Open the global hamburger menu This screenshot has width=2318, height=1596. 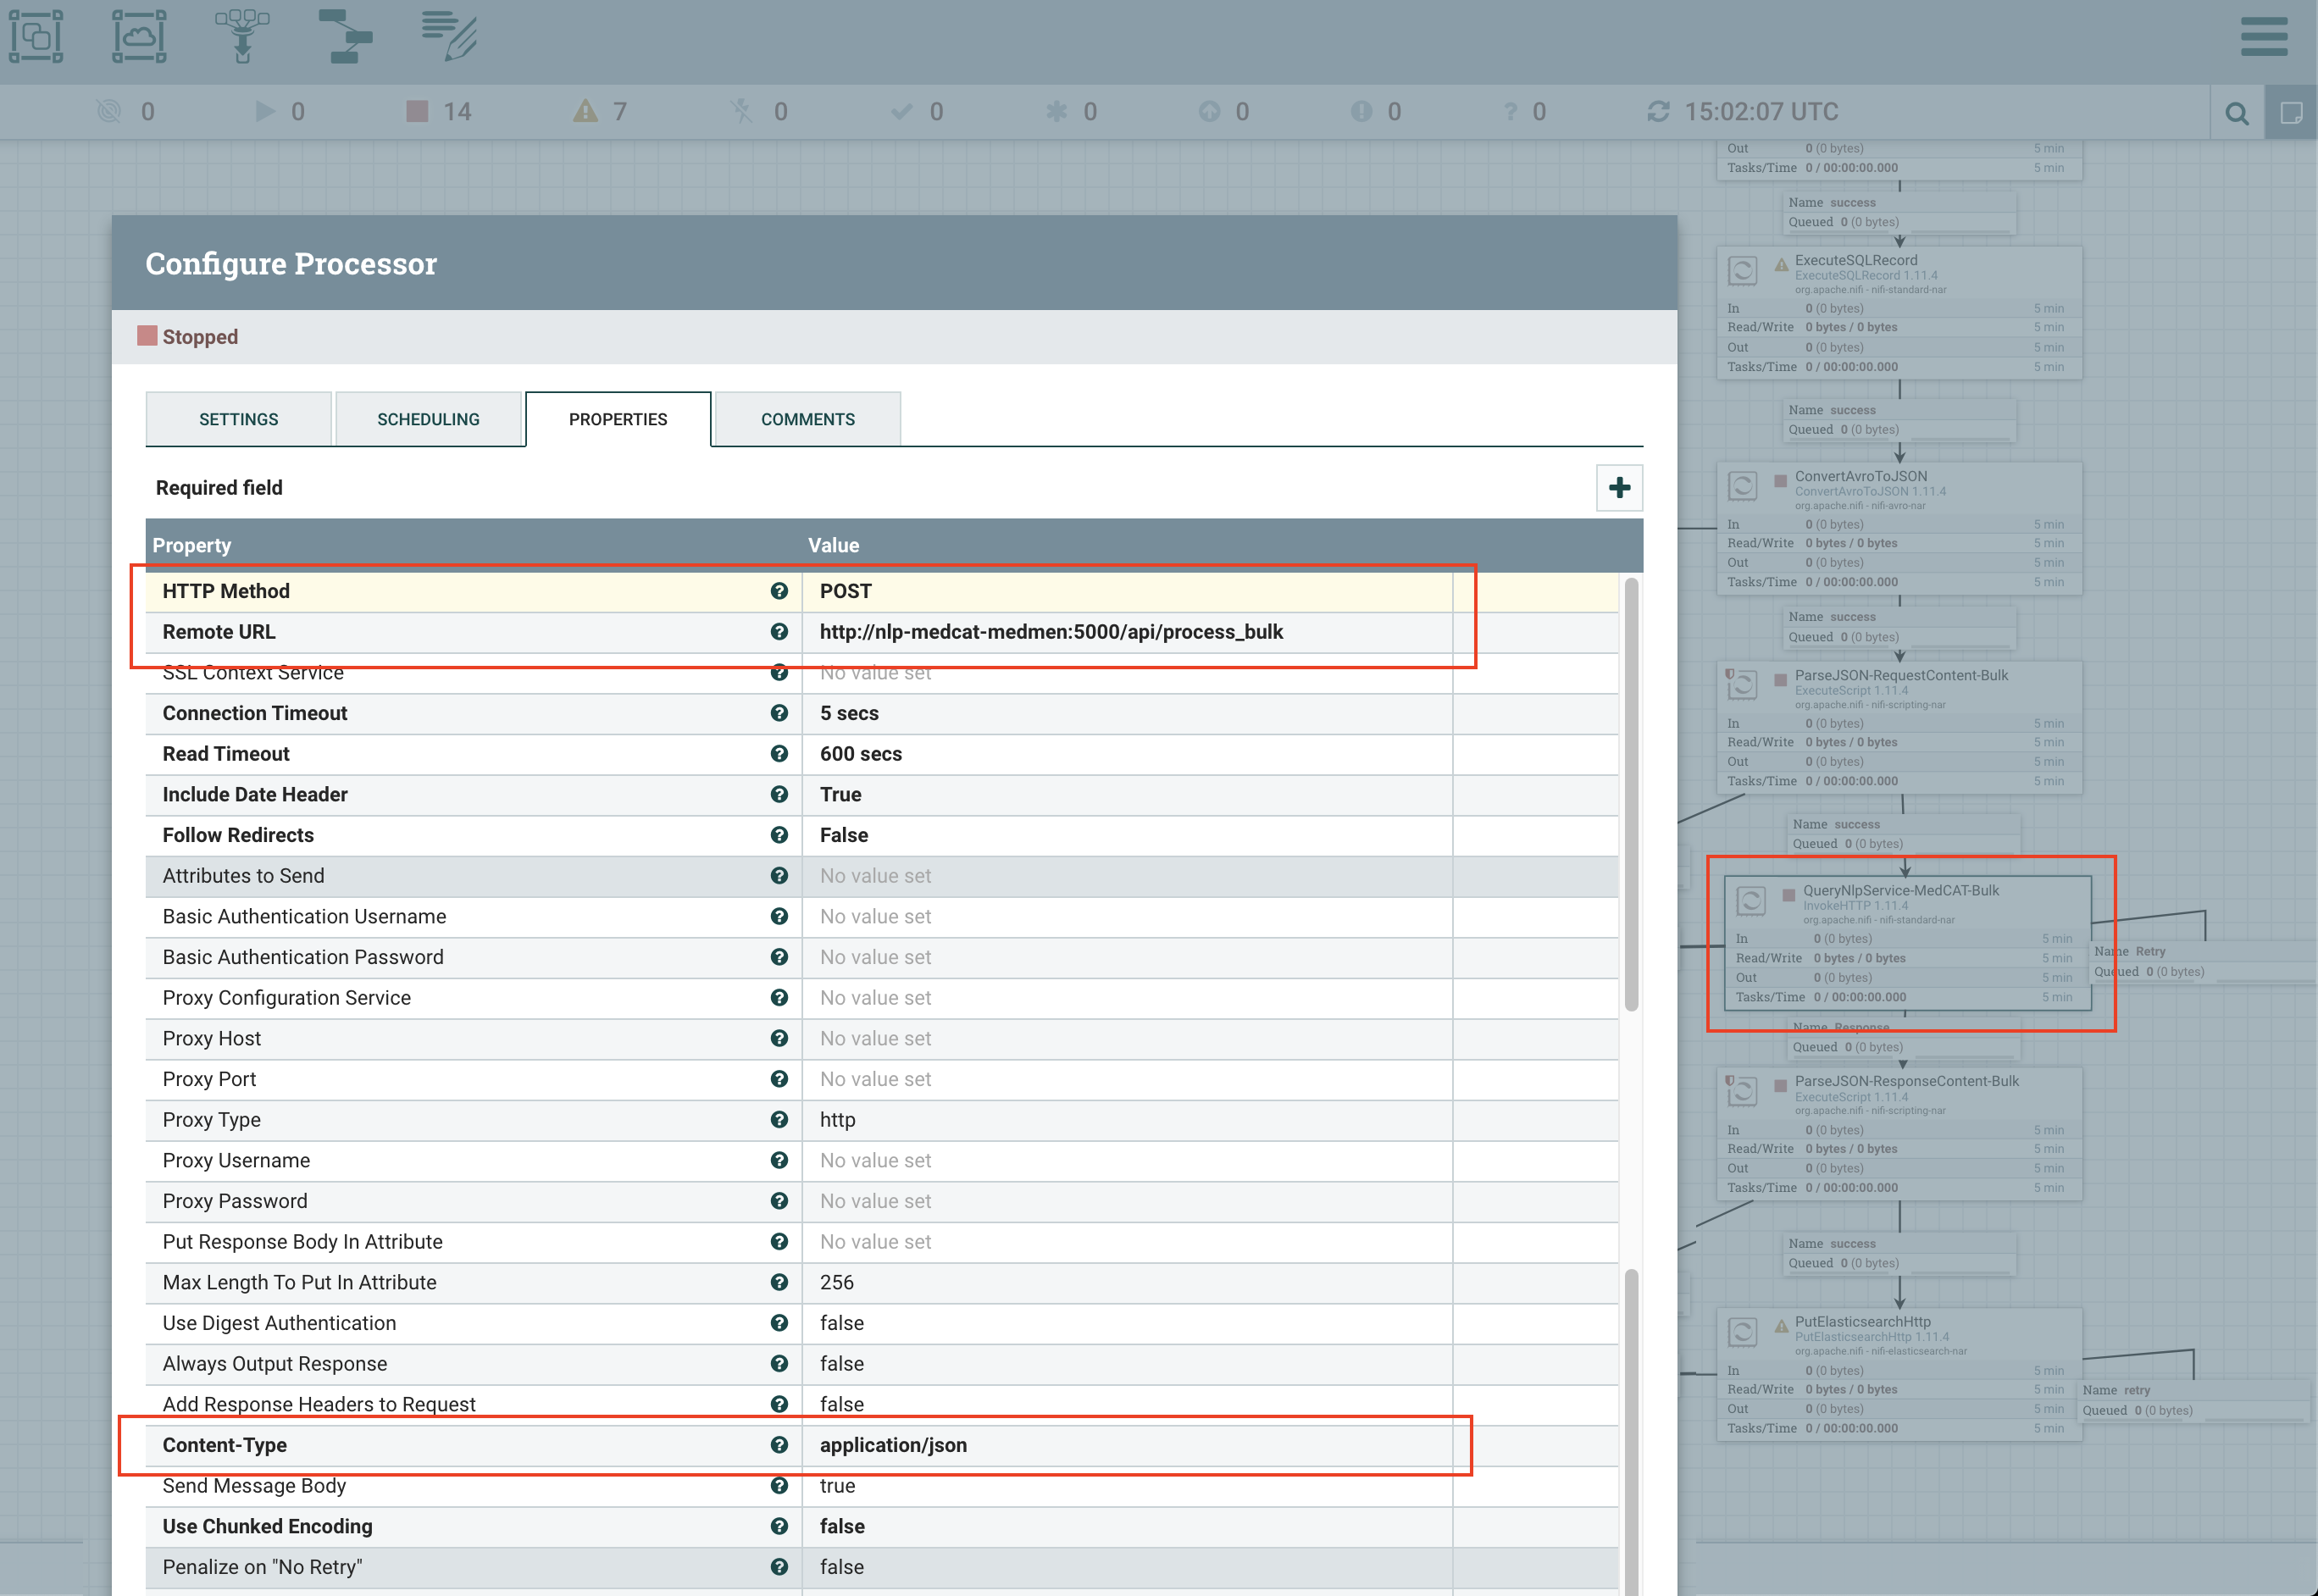[x=2264, y=36]
